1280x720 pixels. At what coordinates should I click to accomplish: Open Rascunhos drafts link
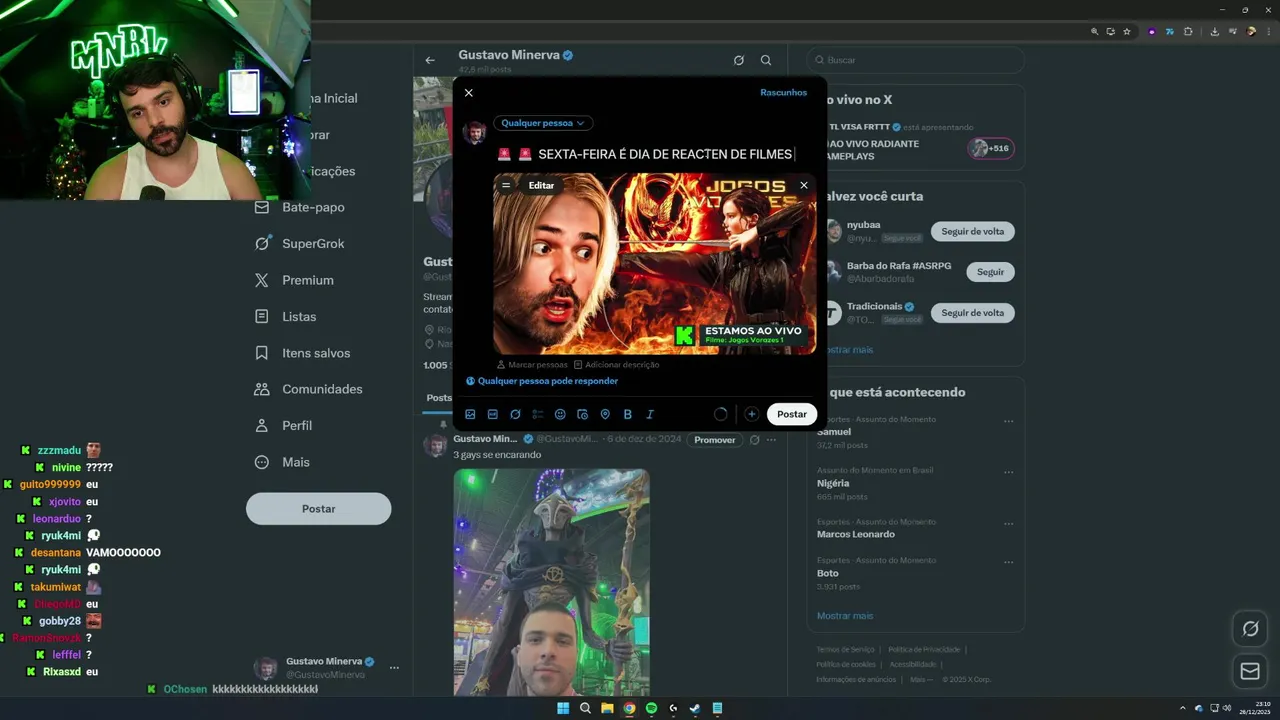click(x=783, y=93)
